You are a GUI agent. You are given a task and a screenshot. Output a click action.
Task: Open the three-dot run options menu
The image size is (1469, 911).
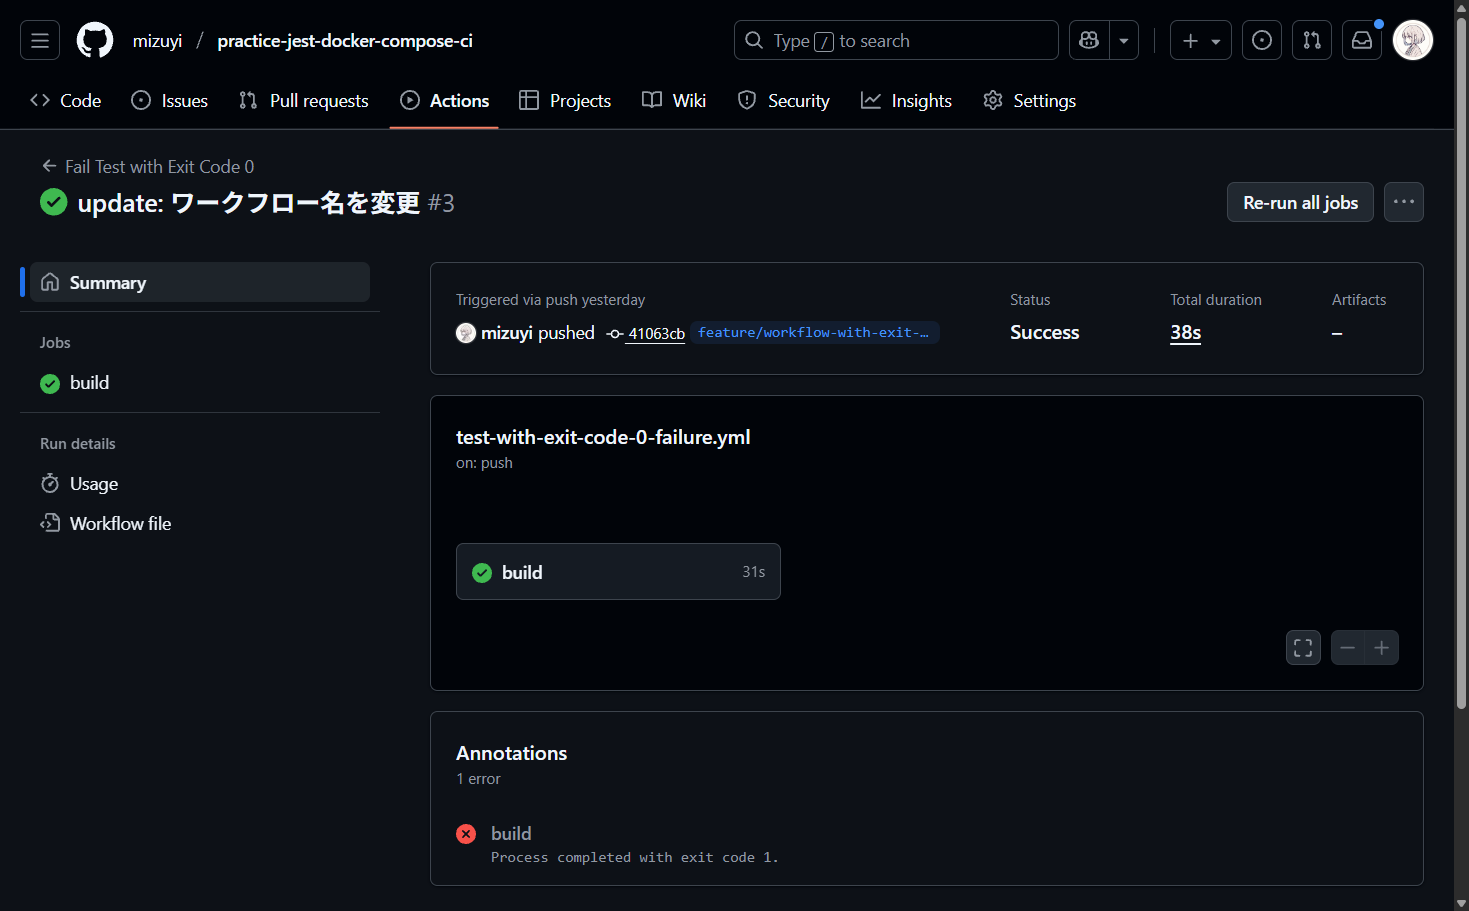tap(1403, 202)
